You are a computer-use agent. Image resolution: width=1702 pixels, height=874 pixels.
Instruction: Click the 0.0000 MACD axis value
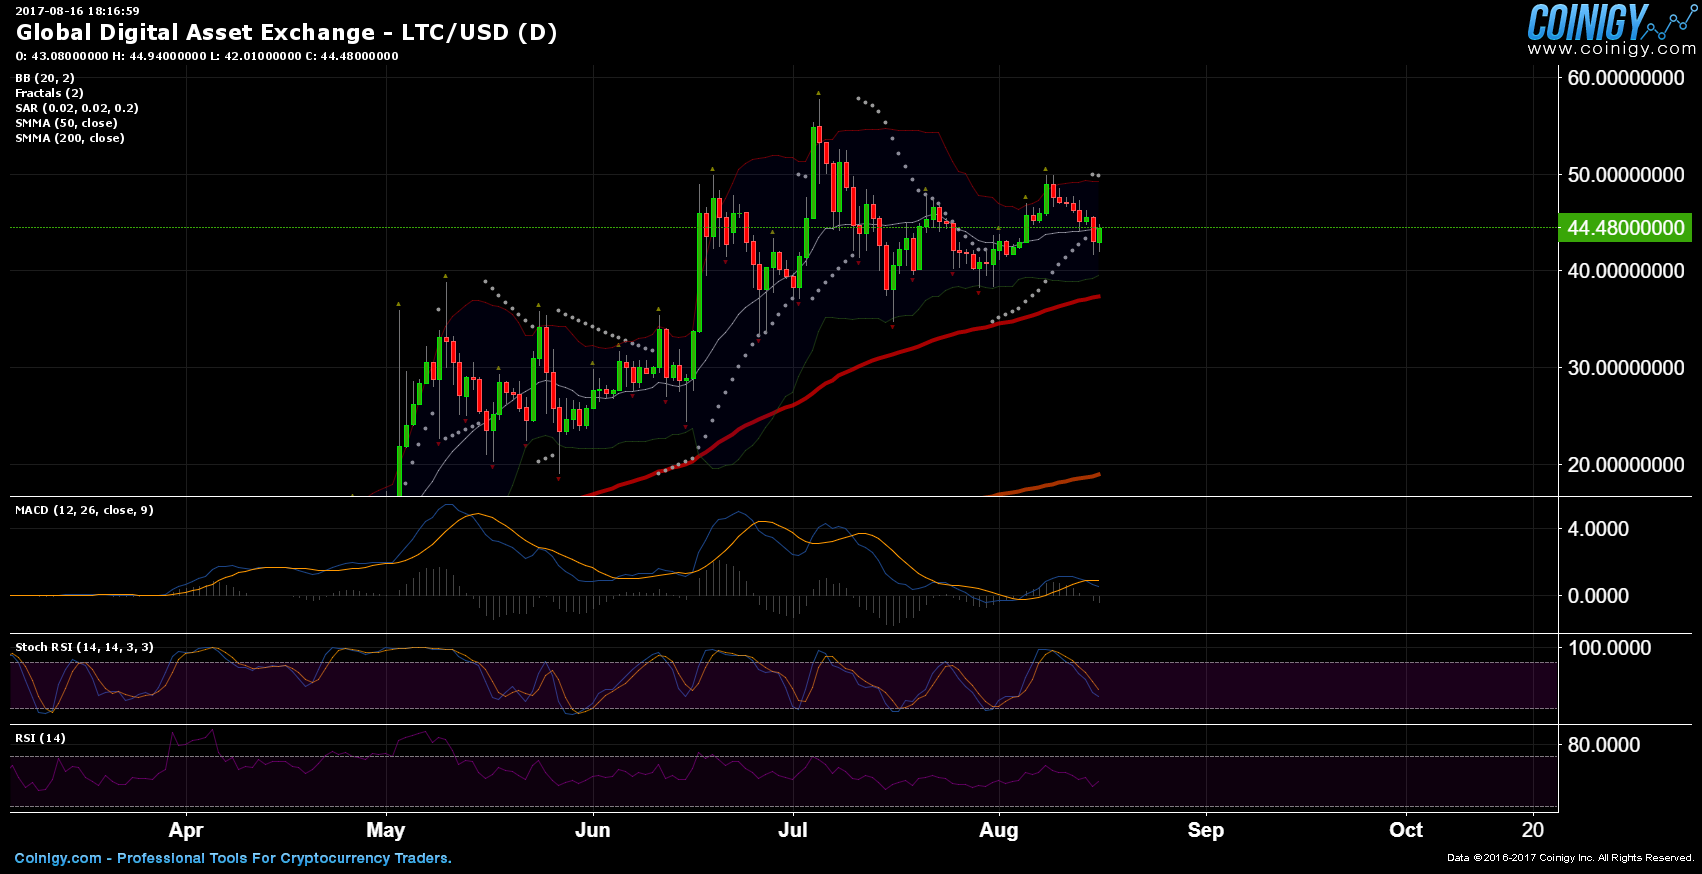click(x=1598, y=596)
